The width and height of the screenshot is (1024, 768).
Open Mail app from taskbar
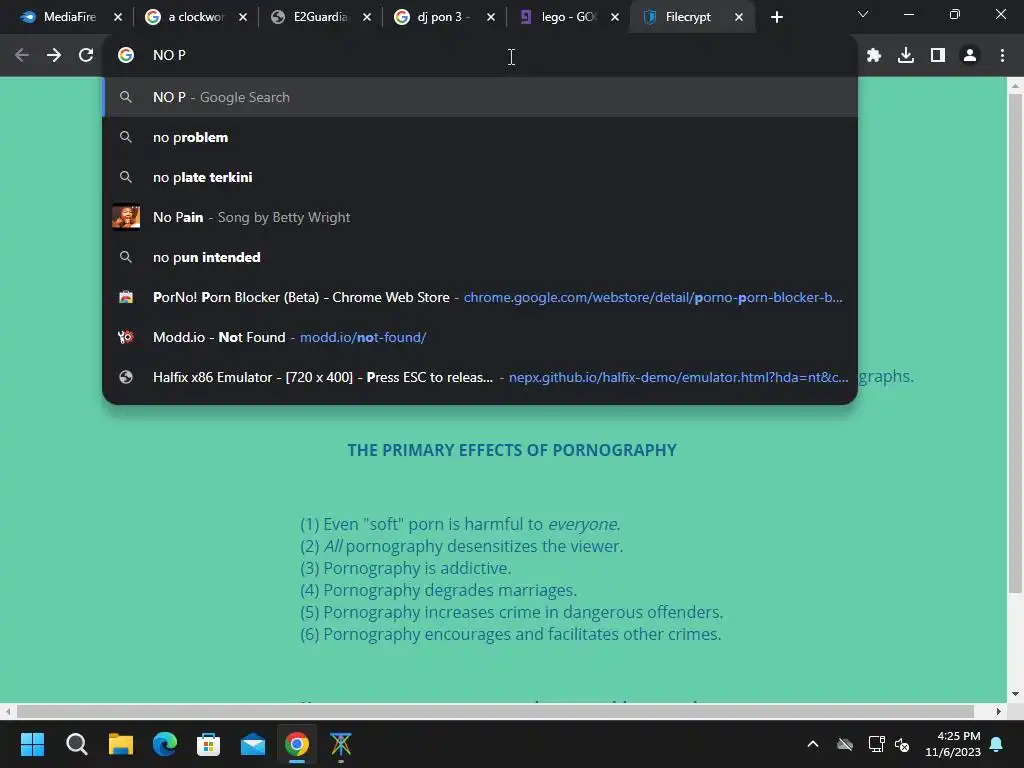253,744
